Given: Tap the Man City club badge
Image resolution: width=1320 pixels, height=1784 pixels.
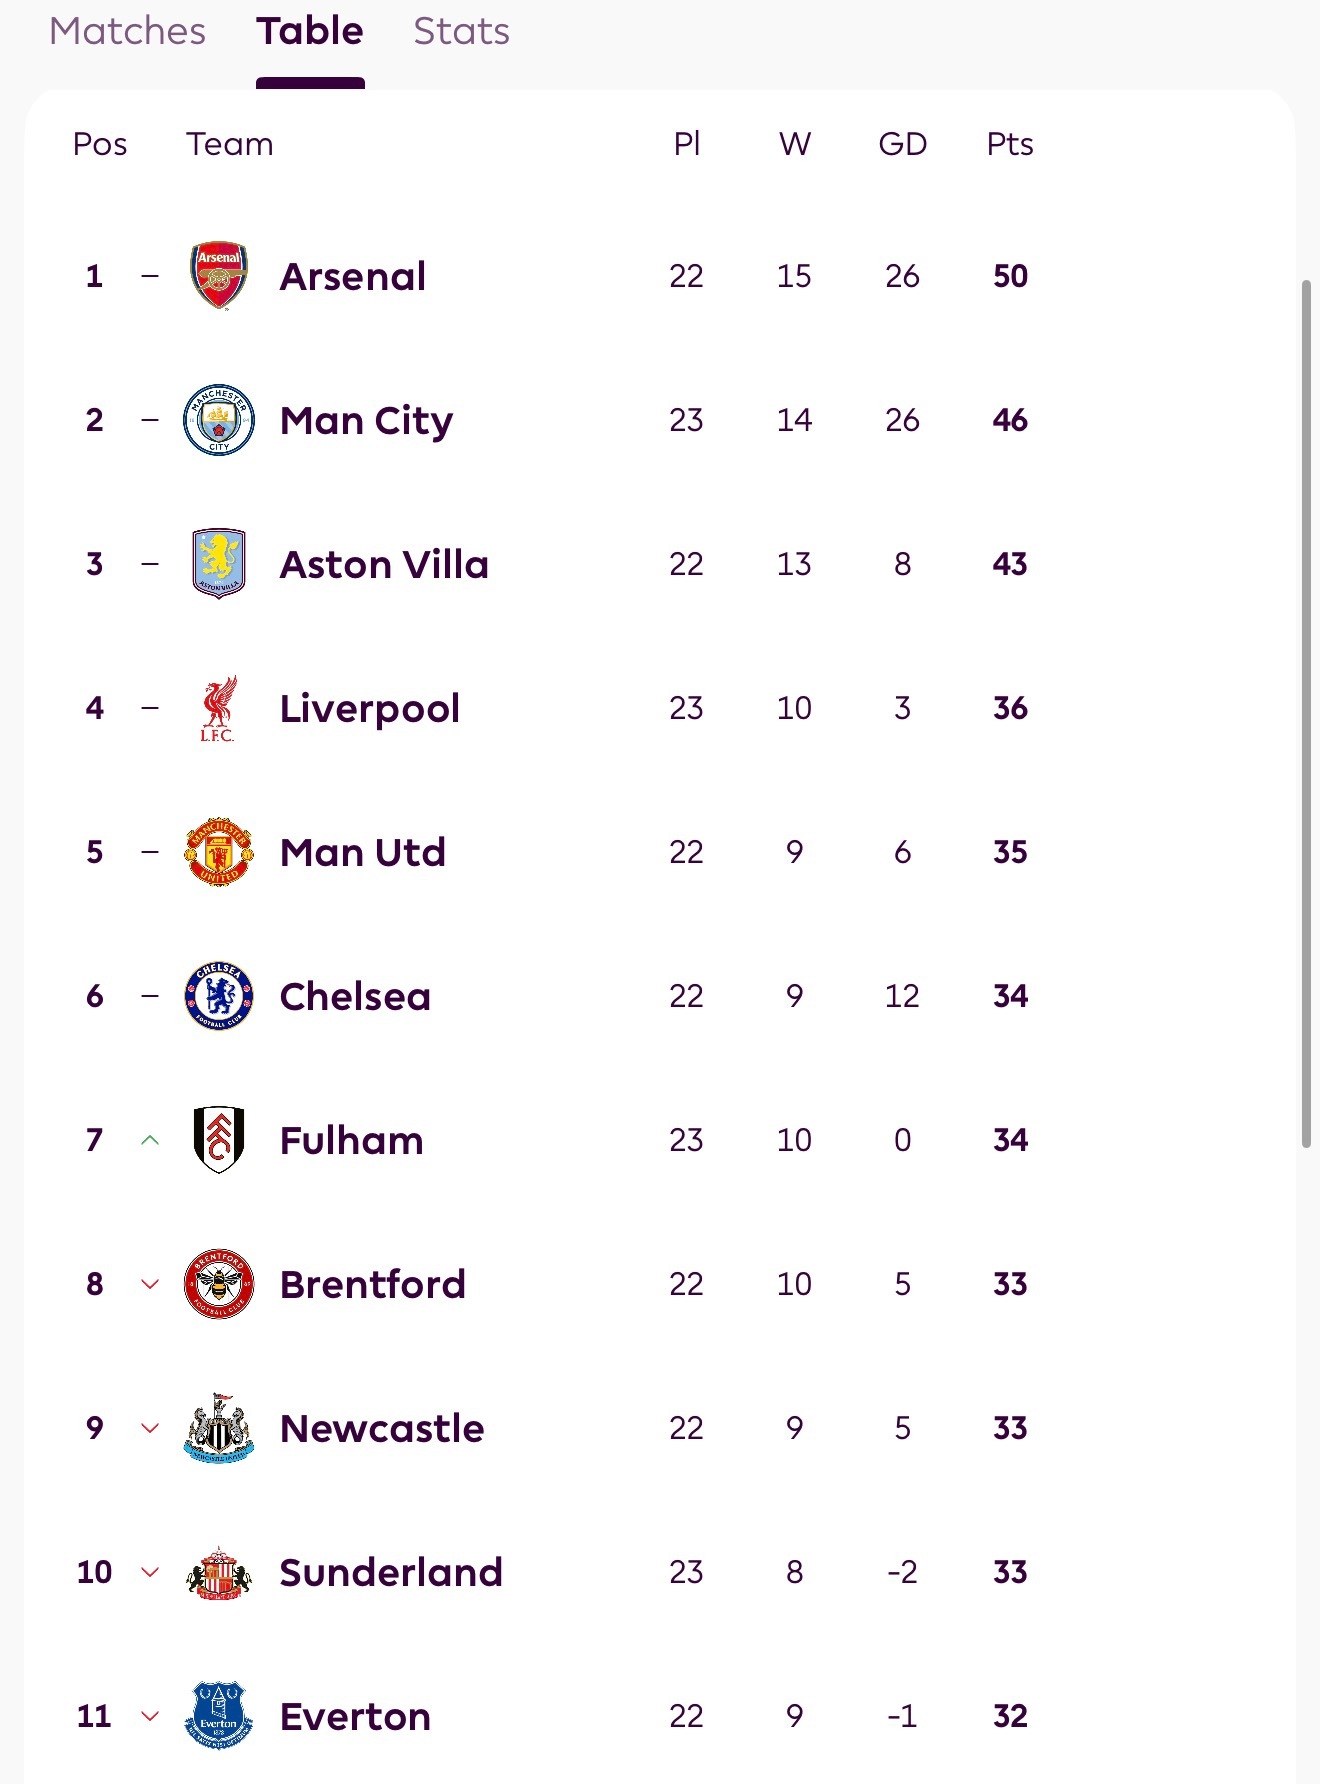Looking at the screenshot, I should click(x=219, y=420).
